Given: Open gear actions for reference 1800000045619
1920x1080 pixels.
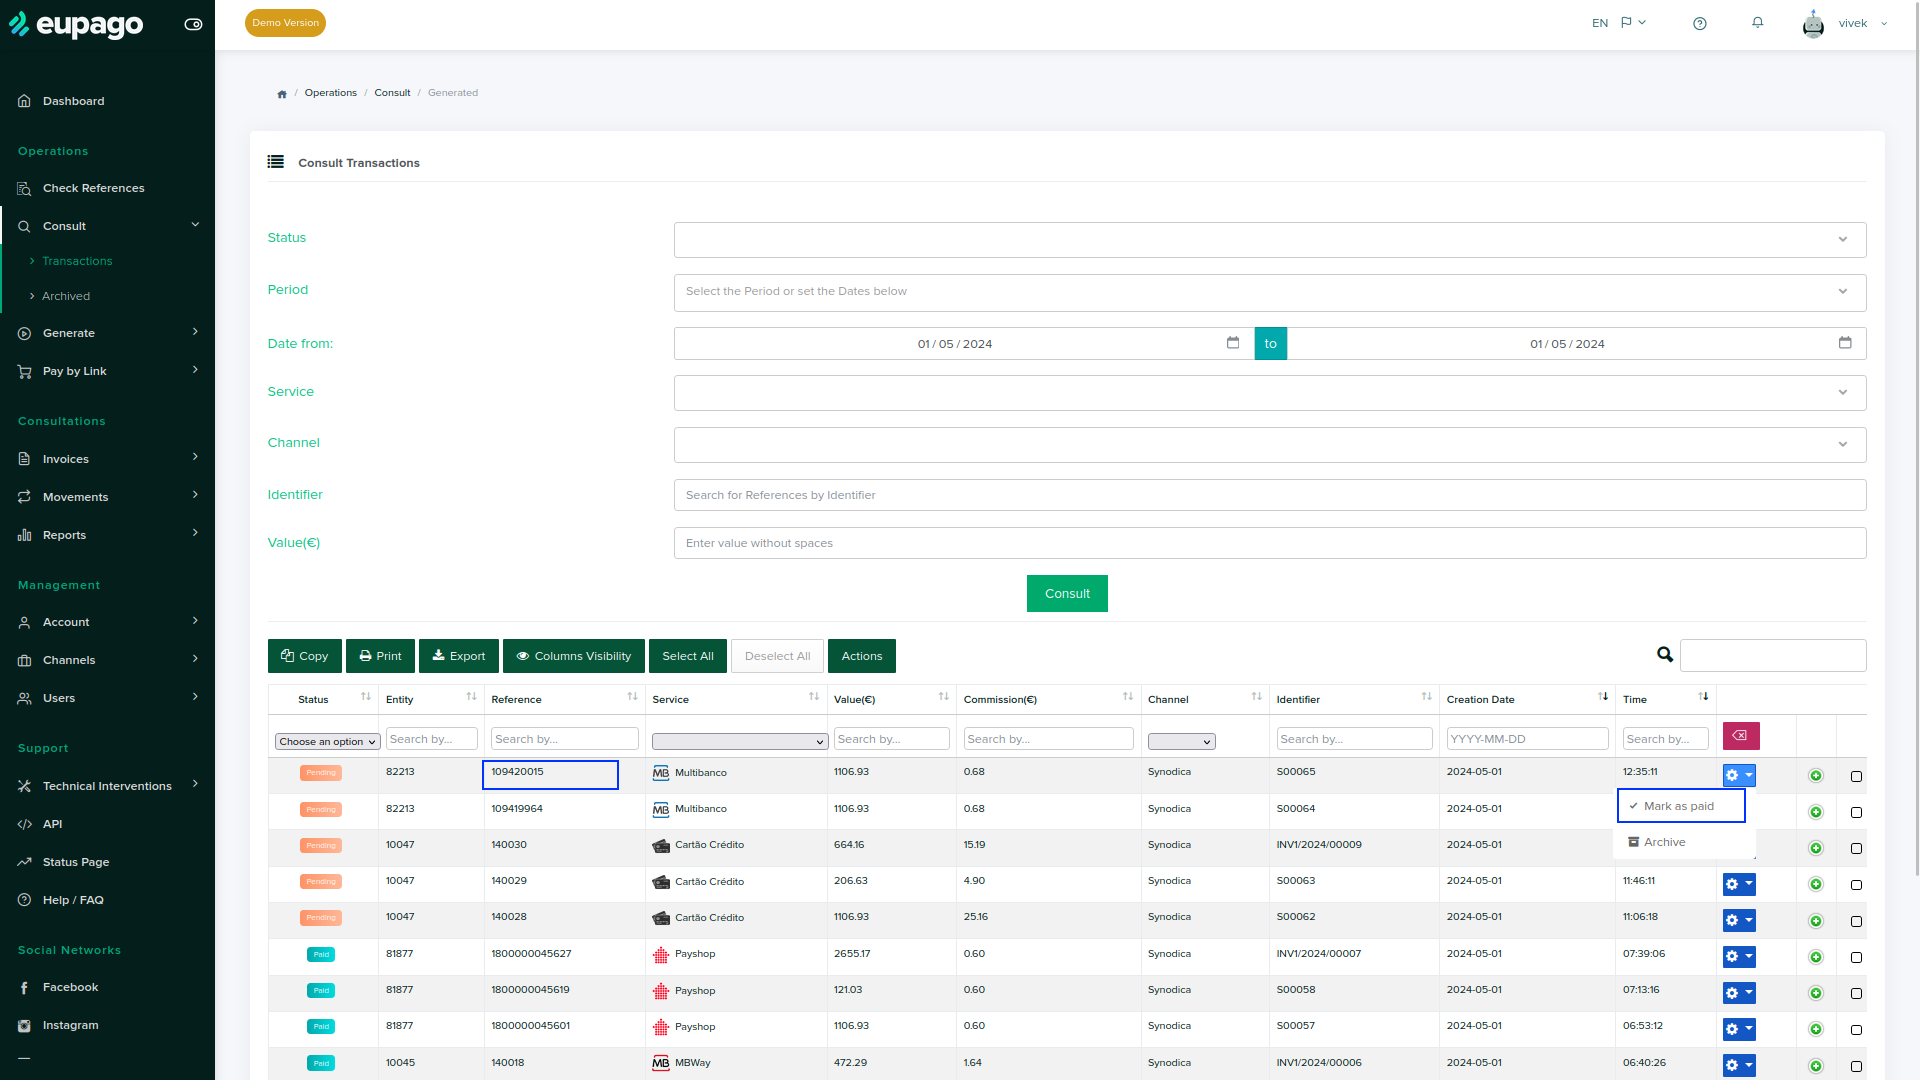Looking at the screenshot, I should (1739, 993).
